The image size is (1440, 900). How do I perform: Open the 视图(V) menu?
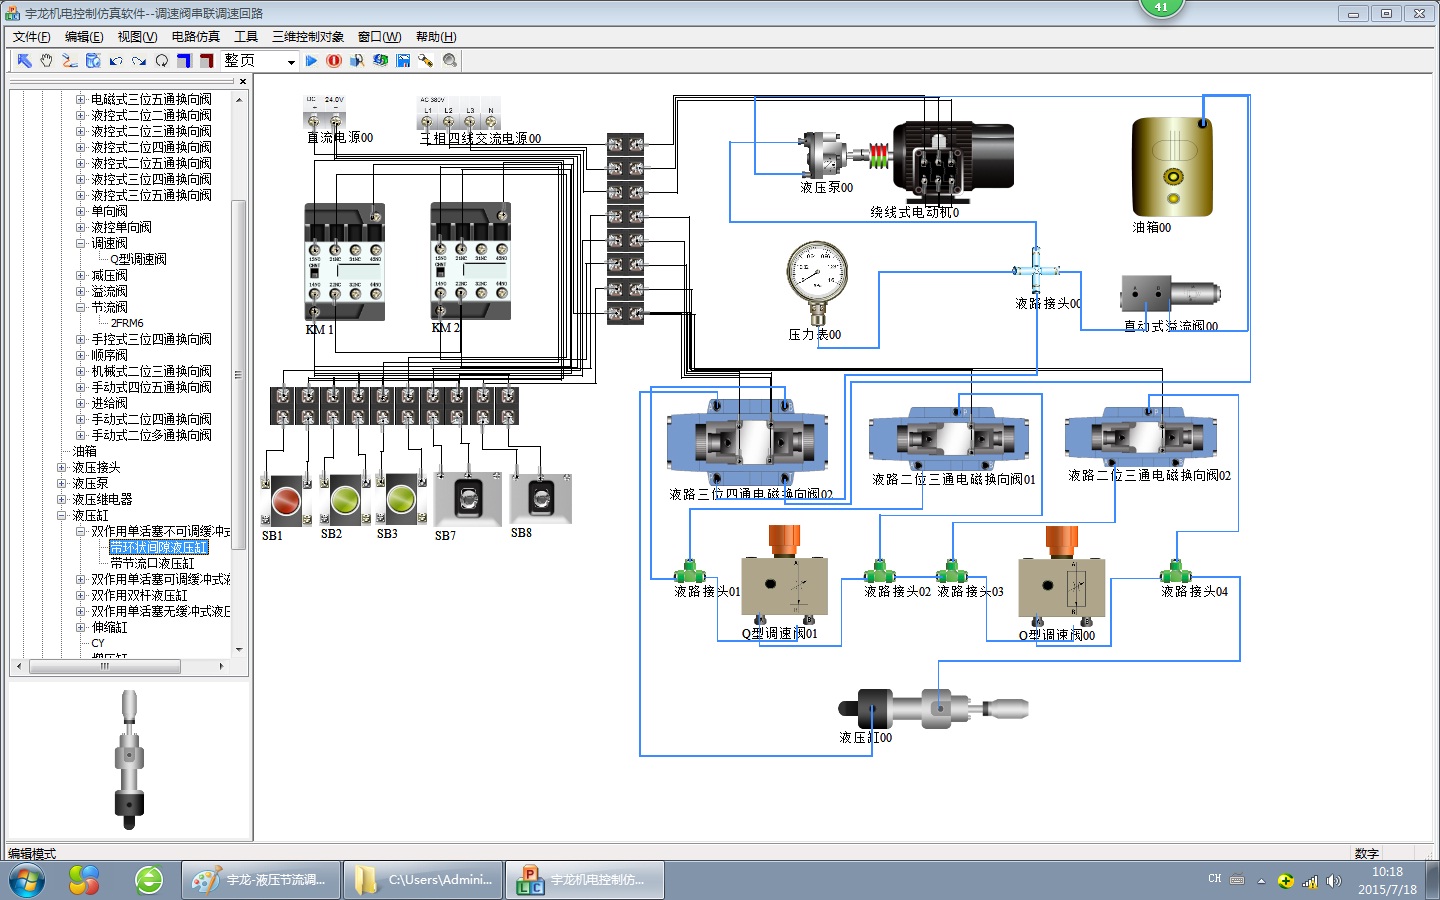point(137,37)
